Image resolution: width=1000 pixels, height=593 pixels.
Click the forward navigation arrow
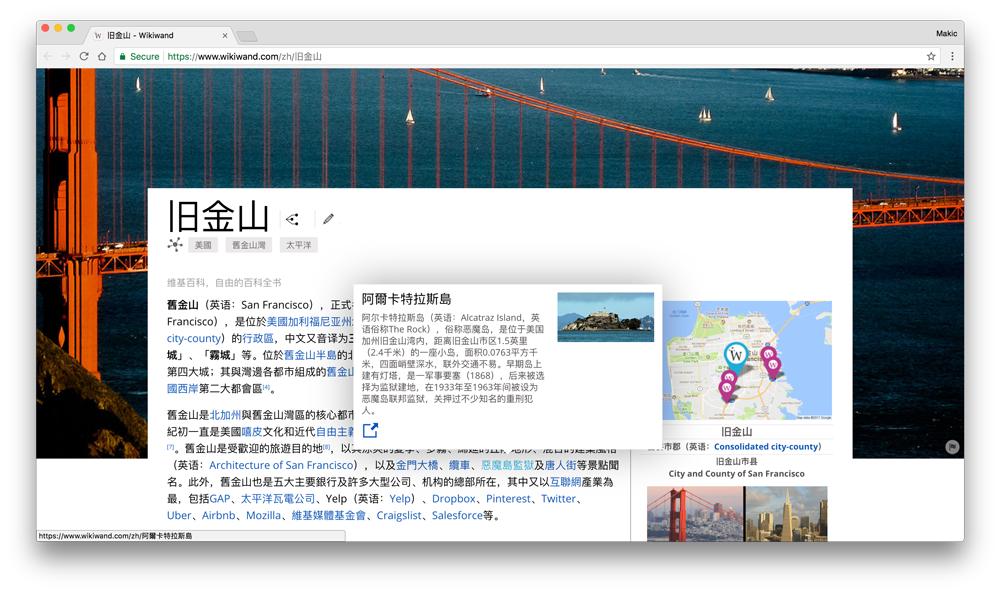click(x=66, y=56)
